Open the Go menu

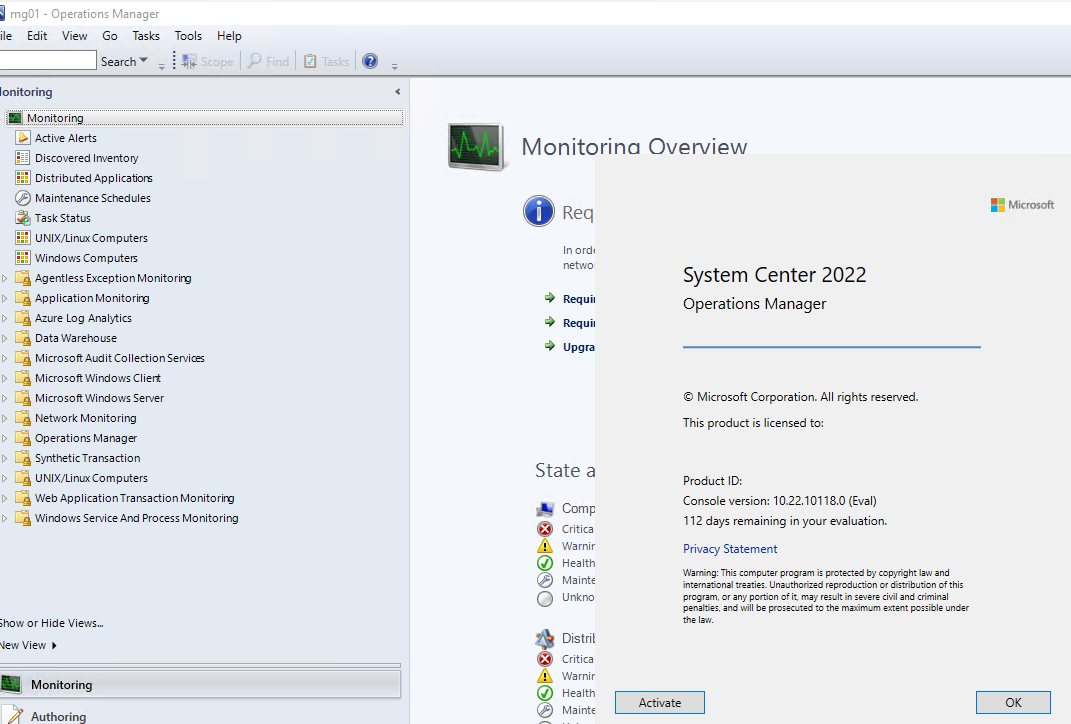(110, 35)
